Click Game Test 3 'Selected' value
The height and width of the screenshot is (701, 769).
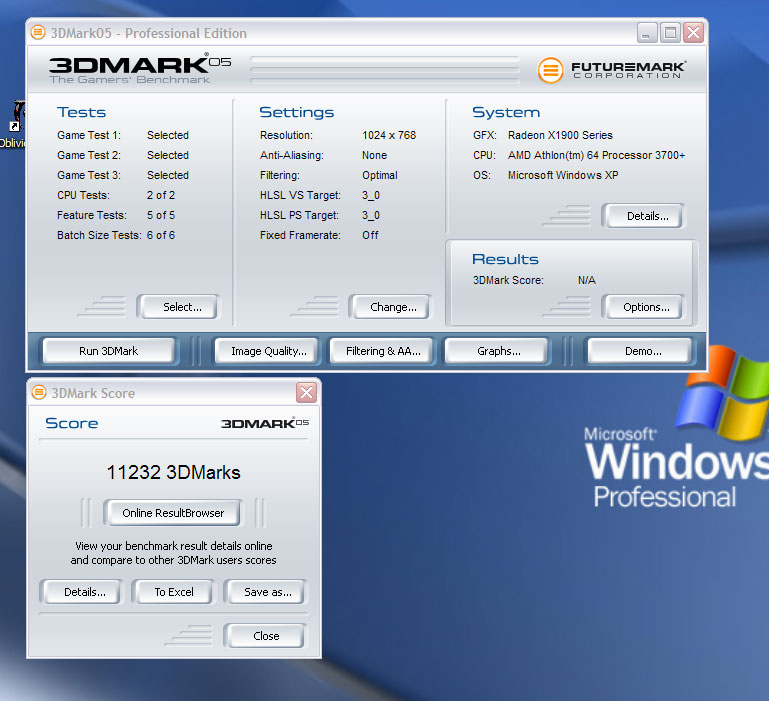tap(168, 176)
